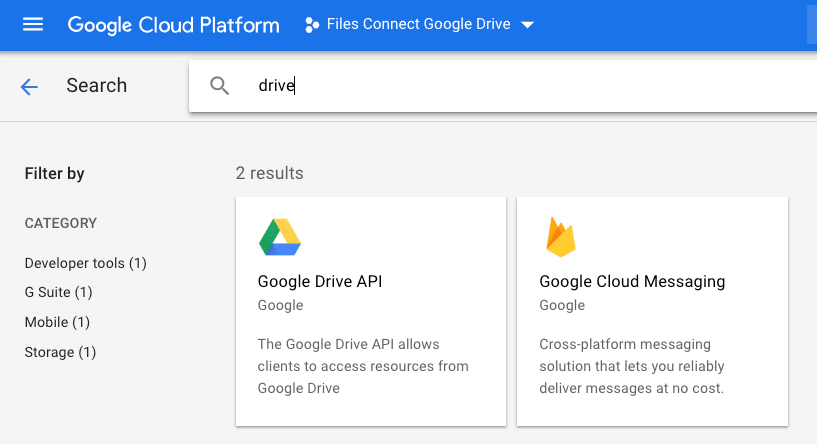The height and width of the screenshot is (444, 817).
Task: Apply the Storage category filter
Action: coord(60,352)
